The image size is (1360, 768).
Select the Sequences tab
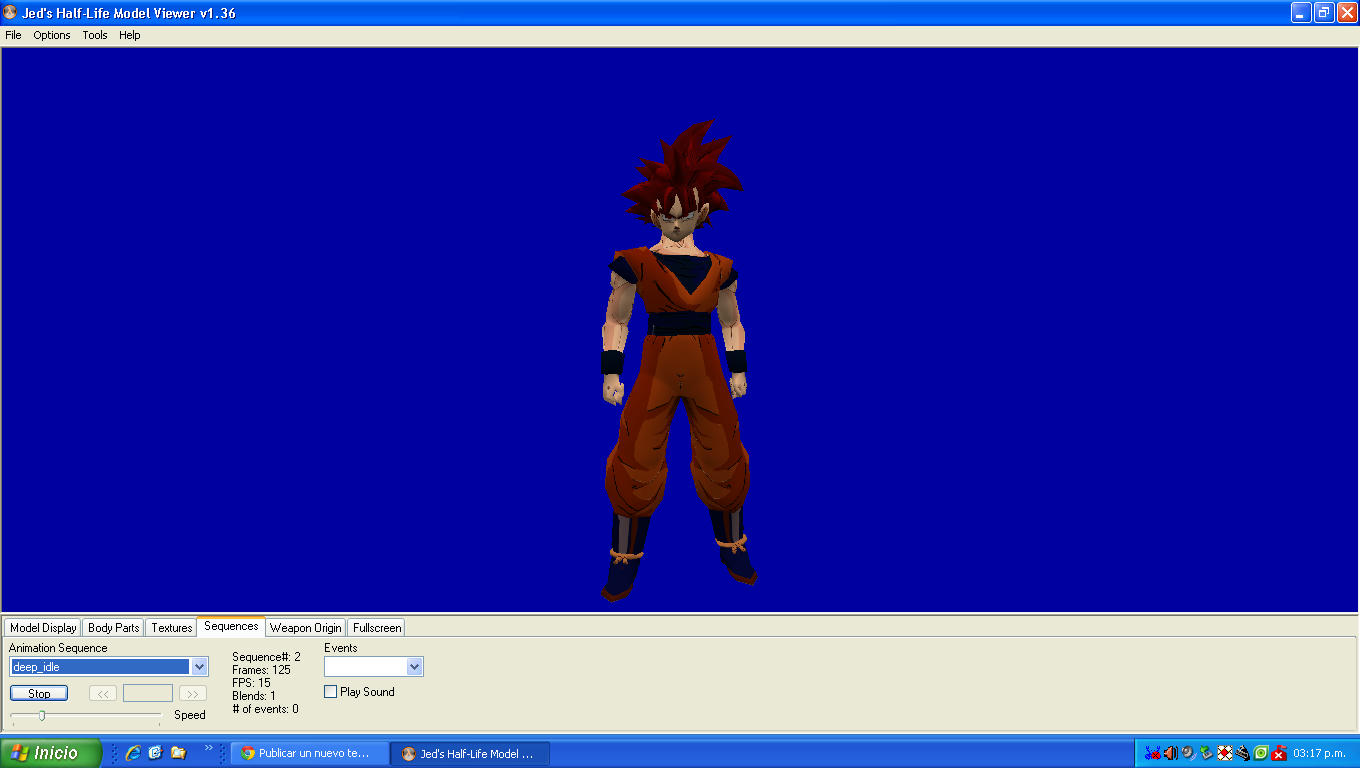point(231,627)
